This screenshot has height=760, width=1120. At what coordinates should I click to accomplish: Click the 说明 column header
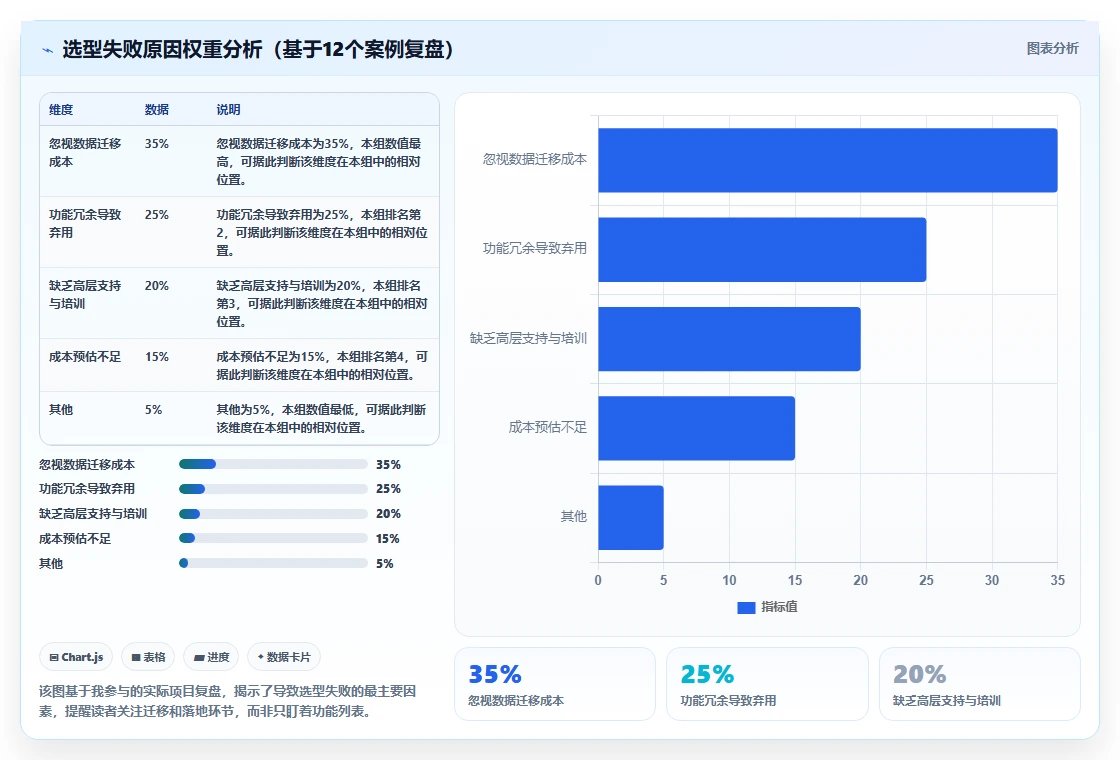(229, 110)
